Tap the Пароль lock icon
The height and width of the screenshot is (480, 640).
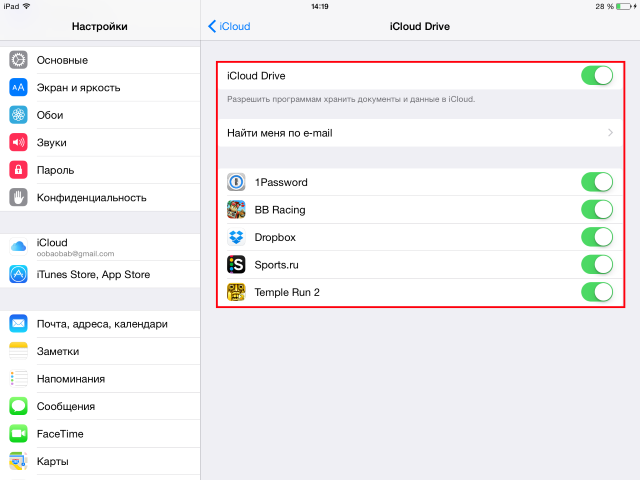coord(18,170)
